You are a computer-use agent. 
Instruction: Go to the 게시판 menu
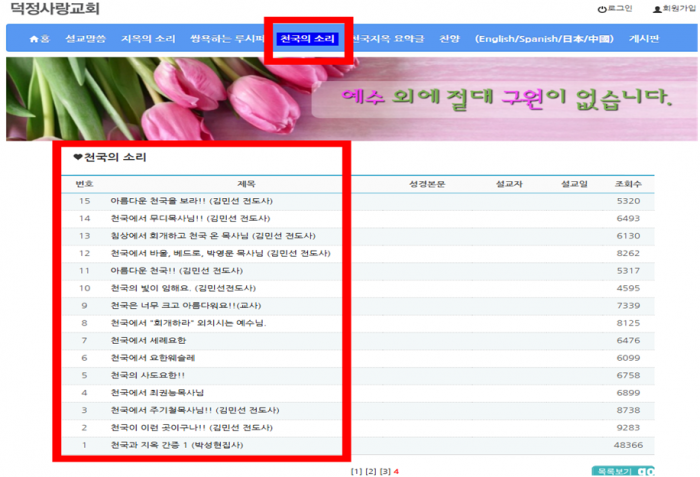pyautogui.click(x=643, y=39)
